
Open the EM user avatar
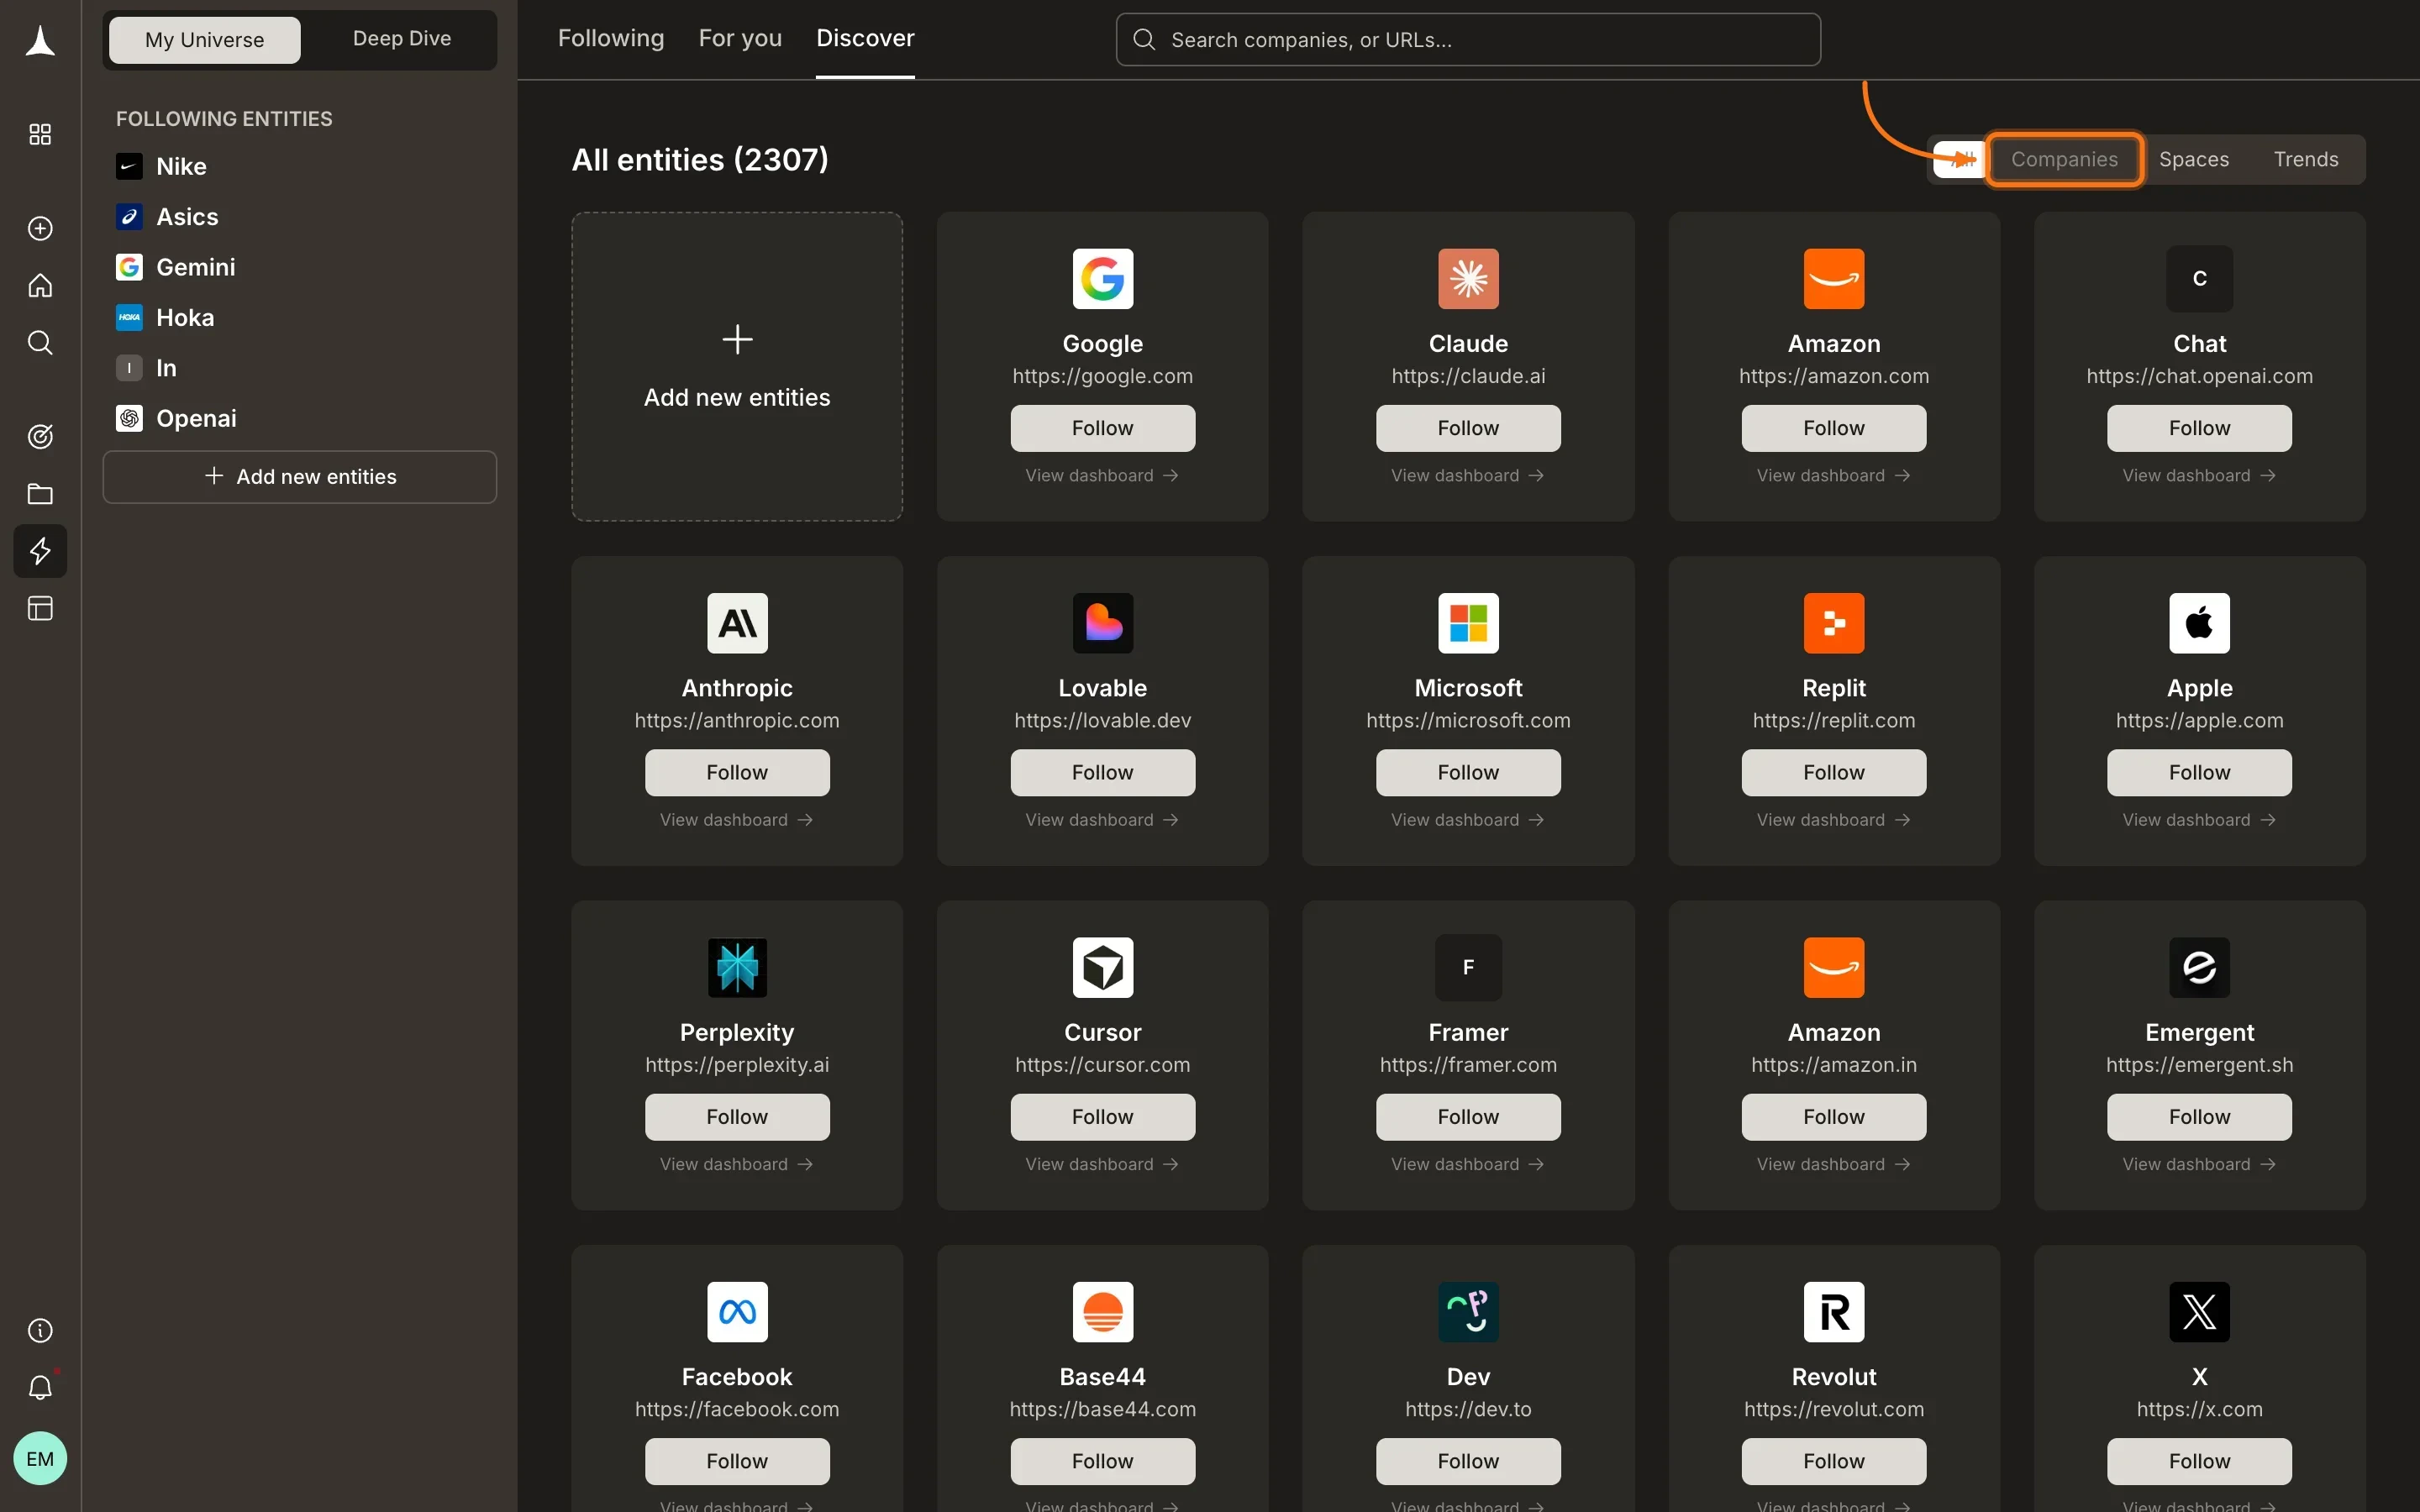pyautogui.click(x=40, y=1458)
